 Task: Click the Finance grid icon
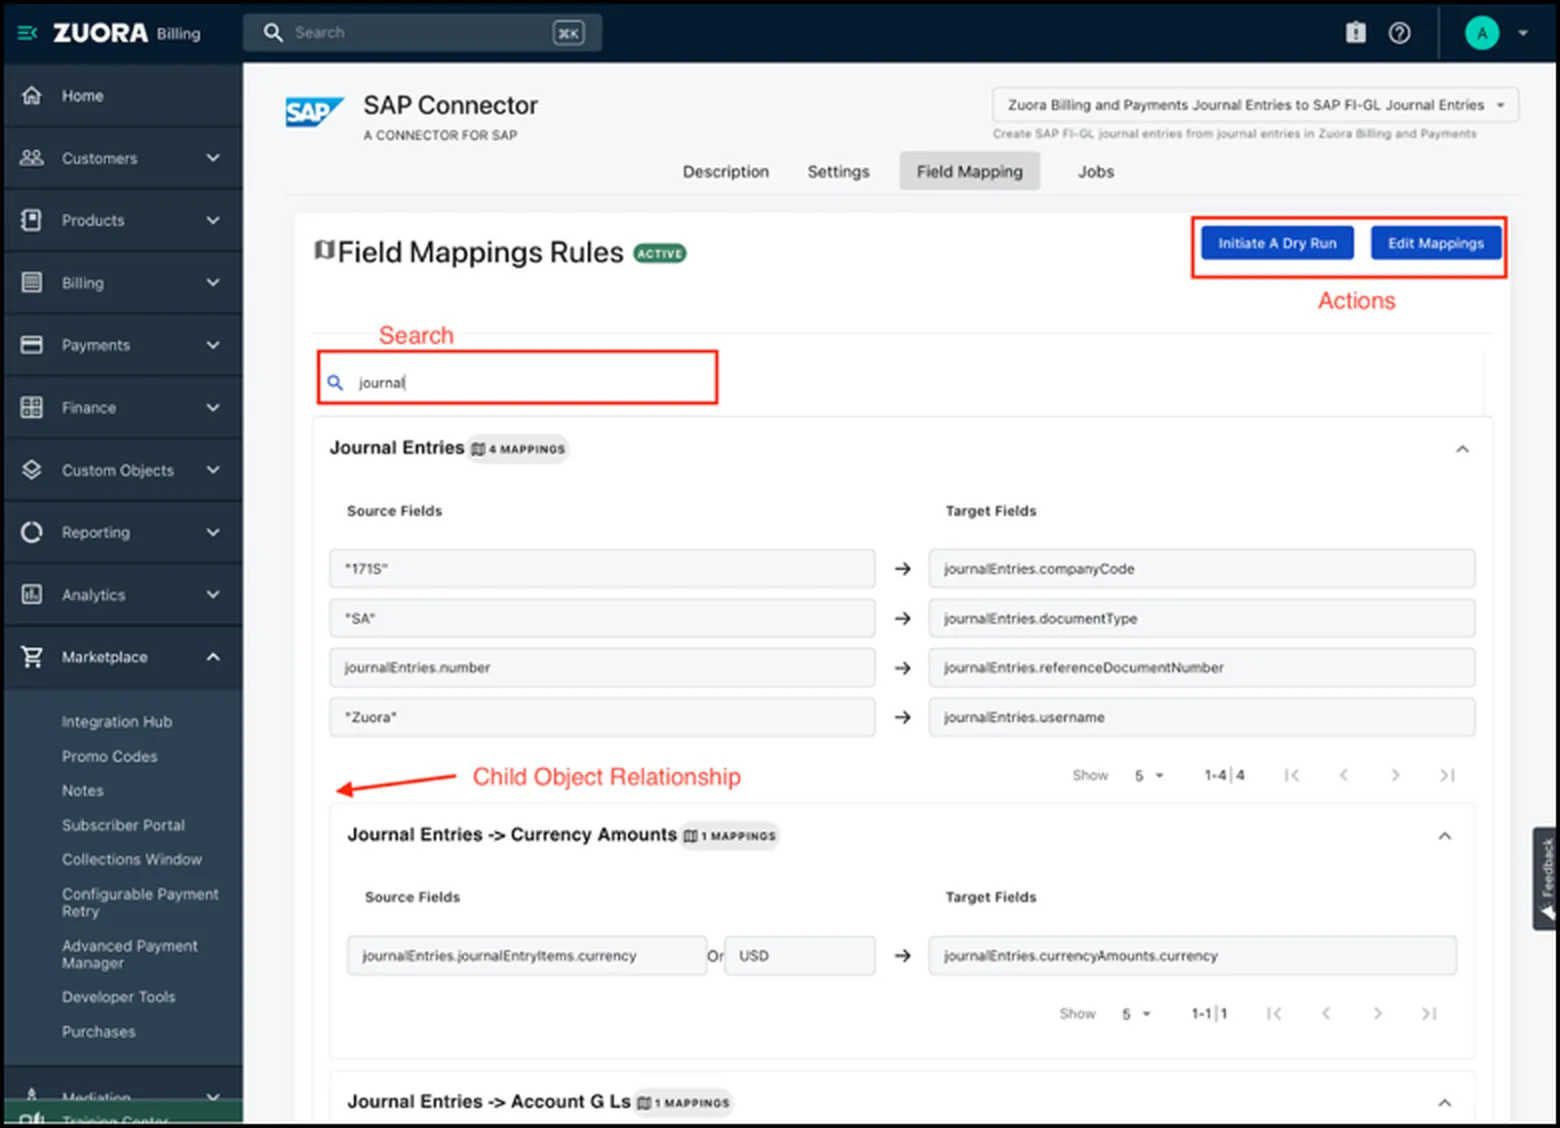coord(32,407)
